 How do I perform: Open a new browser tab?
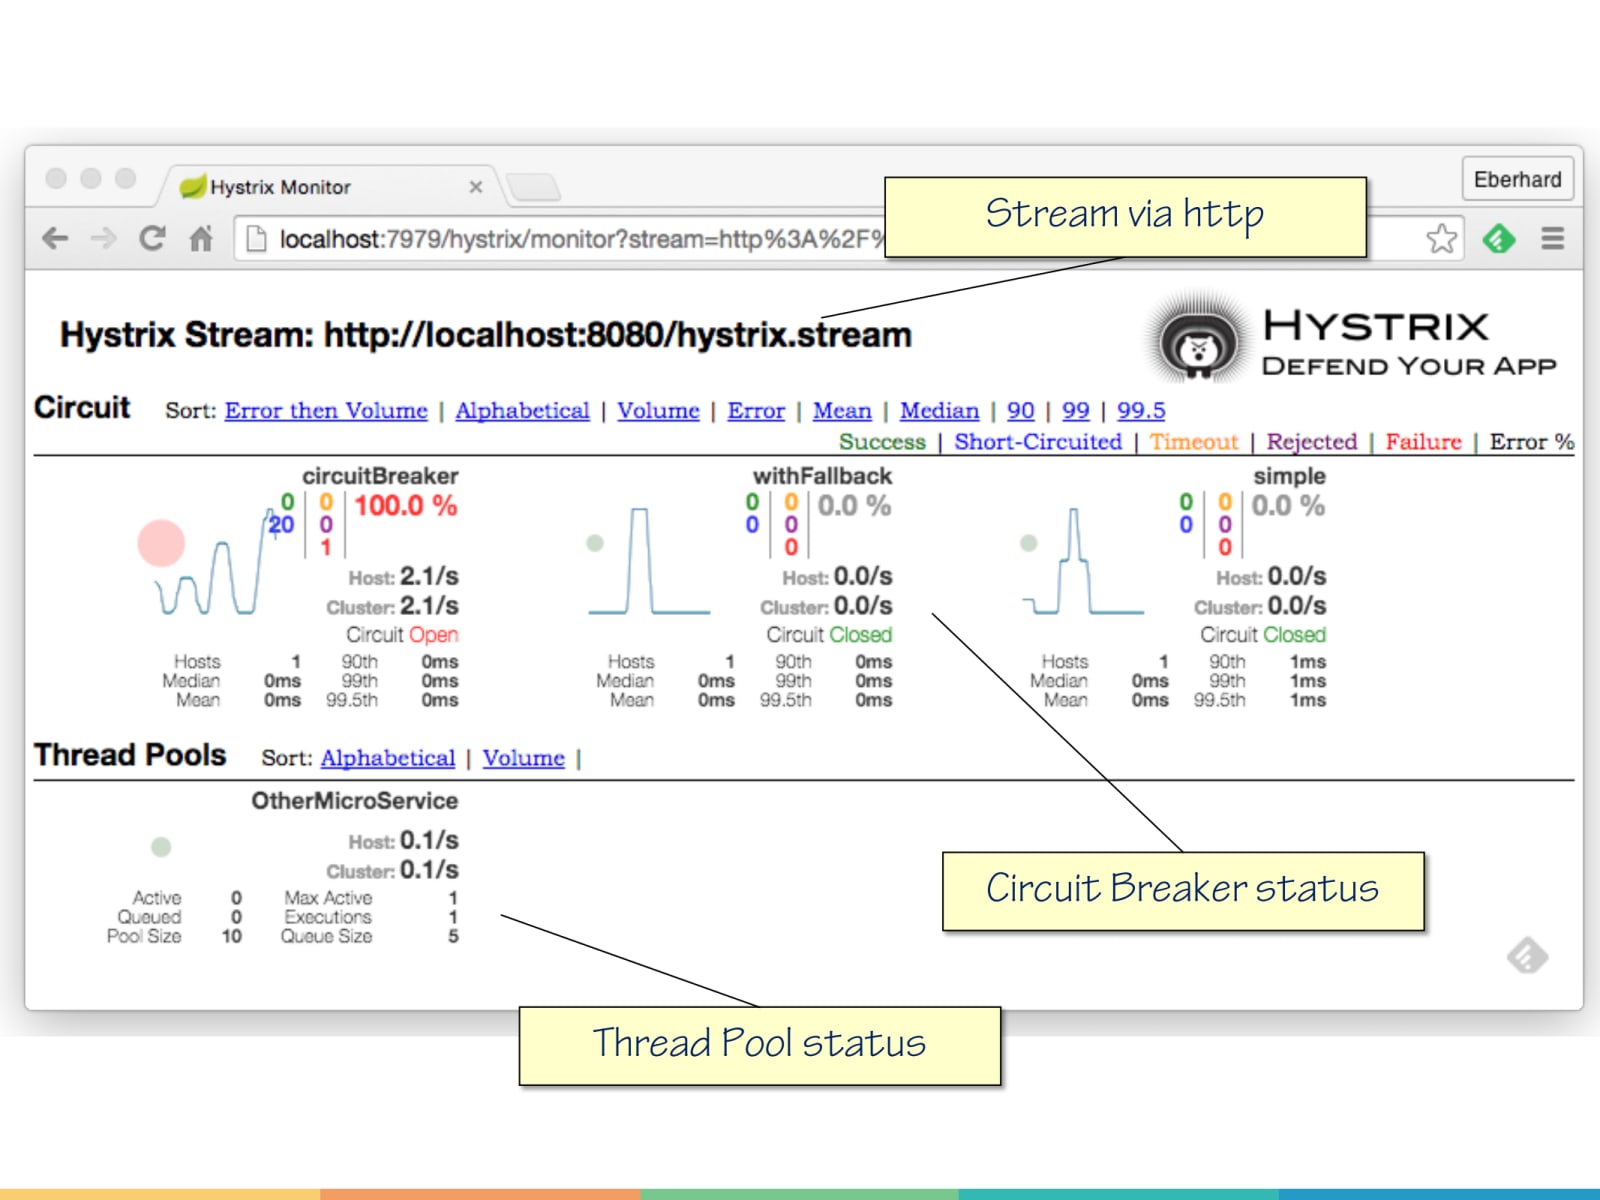[x=533, y=187]
